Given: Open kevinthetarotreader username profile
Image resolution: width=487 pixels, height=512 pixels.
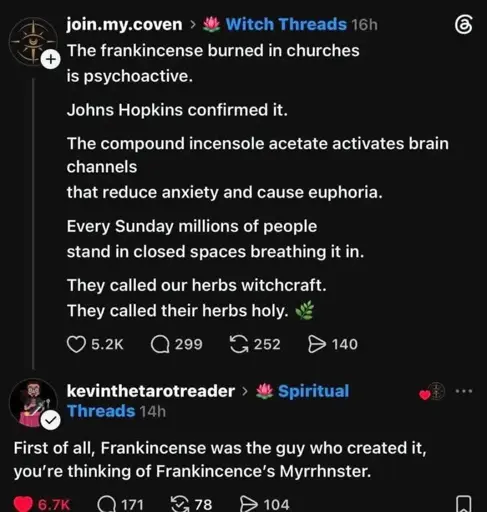Looking at the screenshot, I should point(151,391).
